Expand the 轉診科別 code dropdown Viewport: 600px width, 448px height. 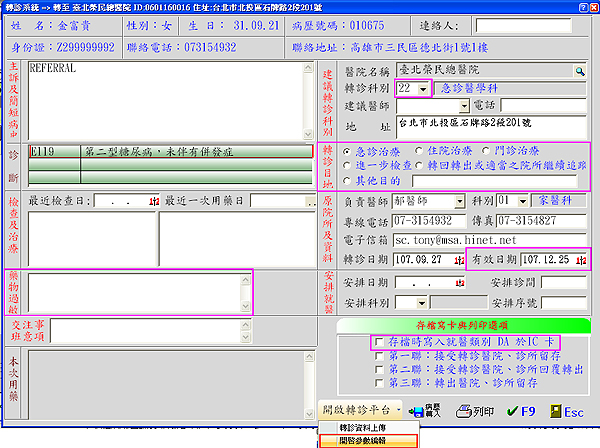tap(424, 89)
